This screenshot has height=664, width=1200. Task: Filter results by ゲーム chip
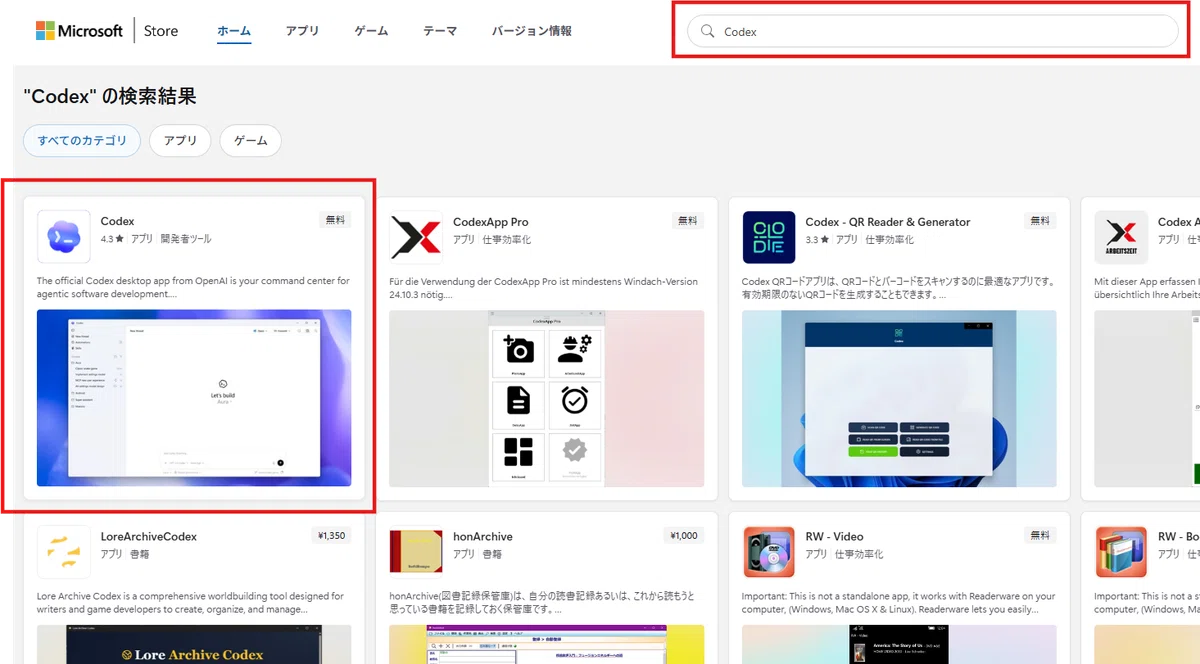[x=250, y=141]
